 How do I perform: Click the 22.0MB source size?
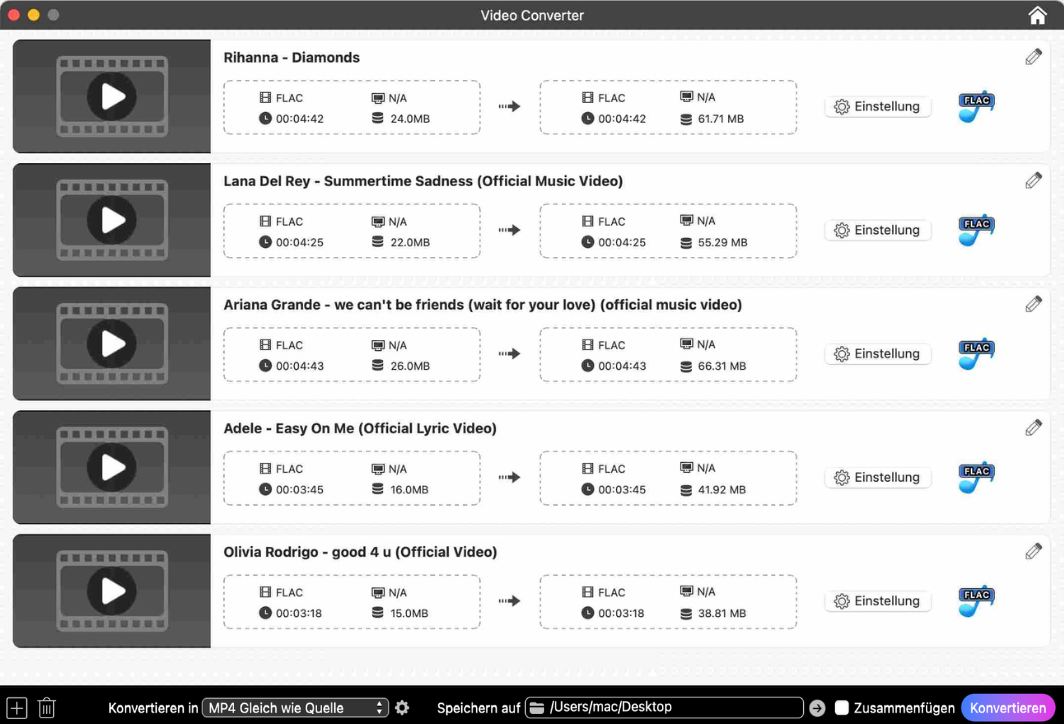[x=410, y=242]
